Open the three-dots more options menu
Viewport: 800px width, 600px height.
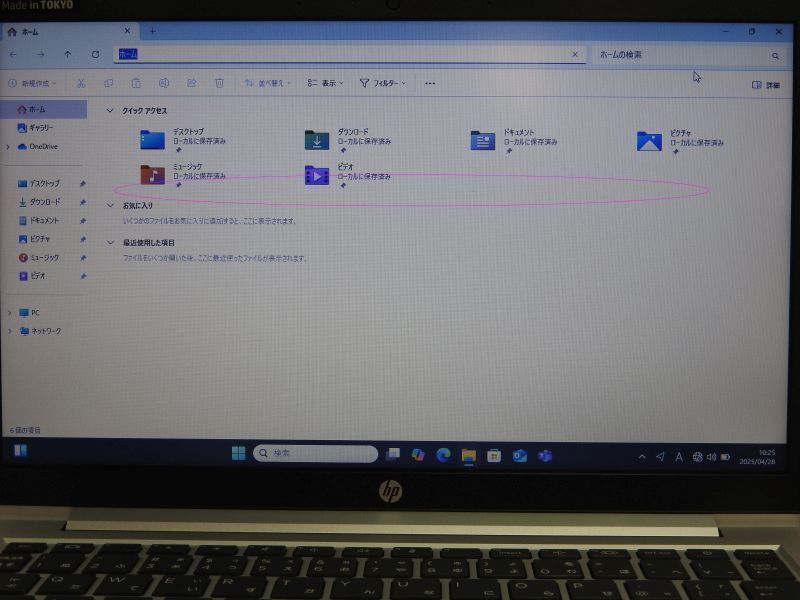pos(430,83)
